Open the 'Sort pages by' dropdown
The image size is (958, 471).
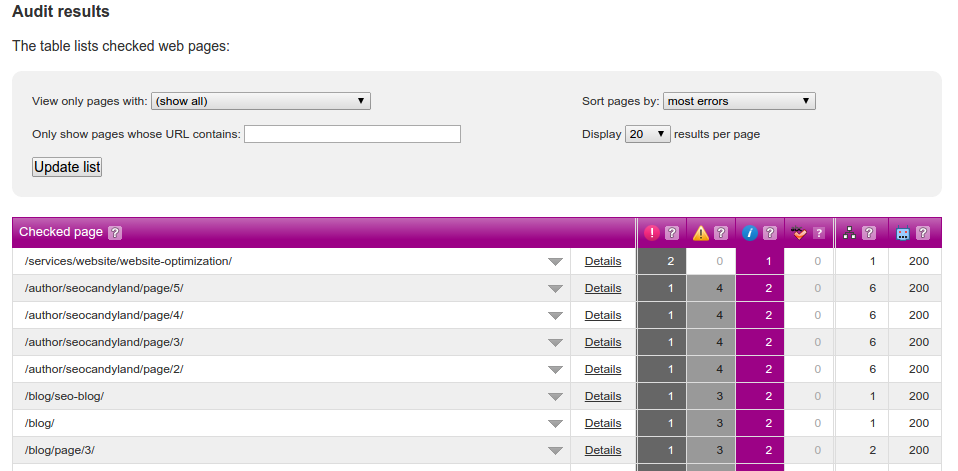coord(739,101)
